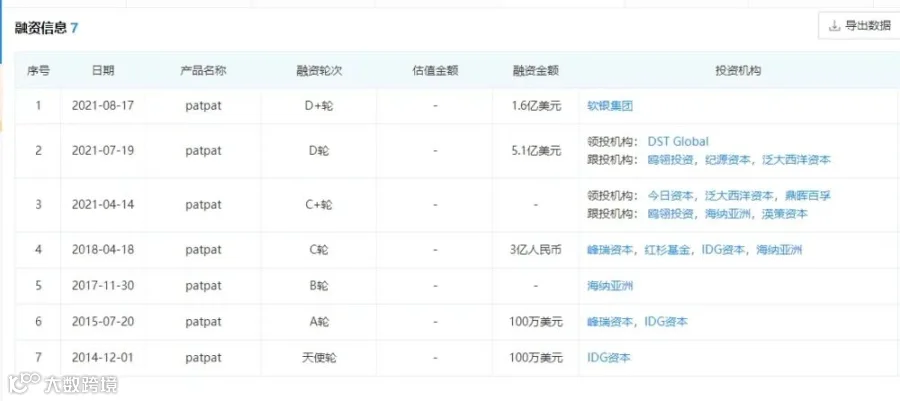This screenshot has height=401, width=900.
Task: Click the 序号 column header
Action: 38,71
